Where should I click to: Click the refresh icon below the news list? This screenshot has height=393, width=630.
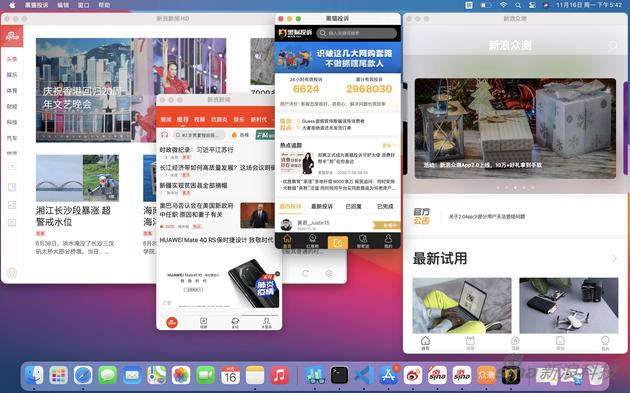(305, 273)
